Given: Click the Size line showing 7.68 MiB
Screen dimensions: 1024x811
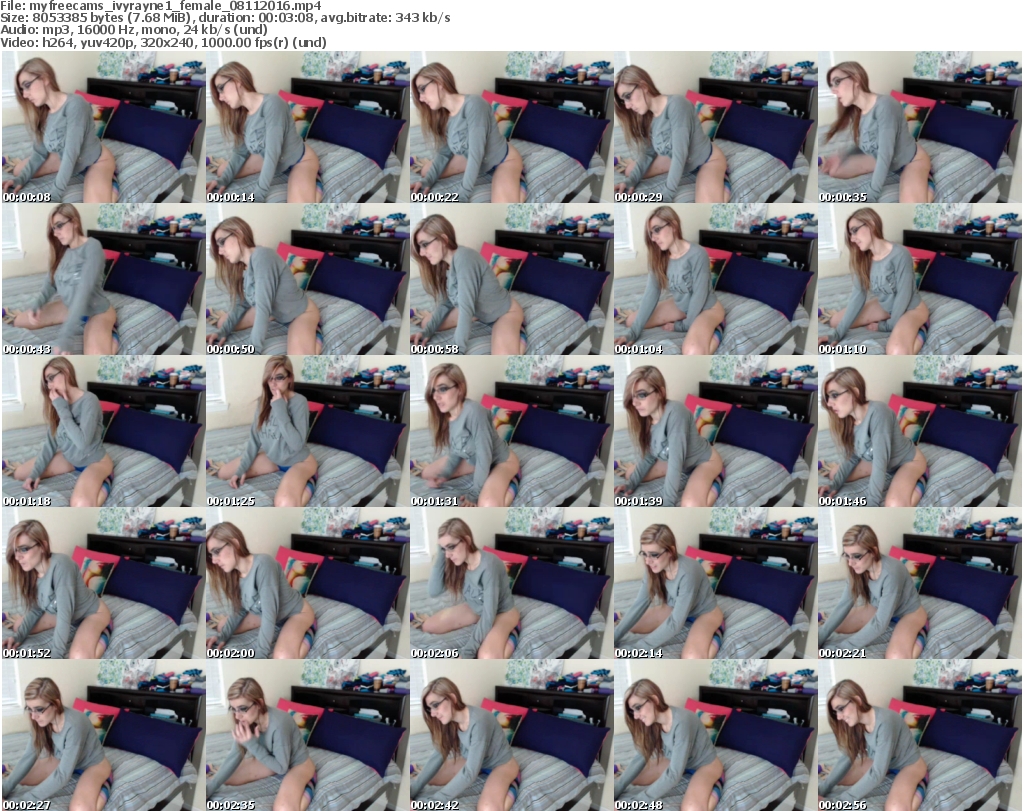Looking at the screenshot, I should pos(225,18).
